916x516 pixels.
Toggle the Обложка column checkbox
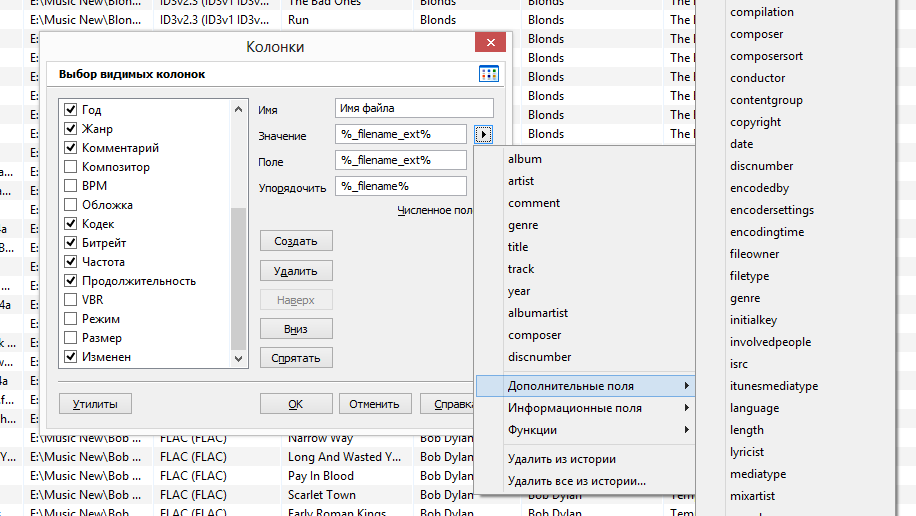[x=71, y=205]
